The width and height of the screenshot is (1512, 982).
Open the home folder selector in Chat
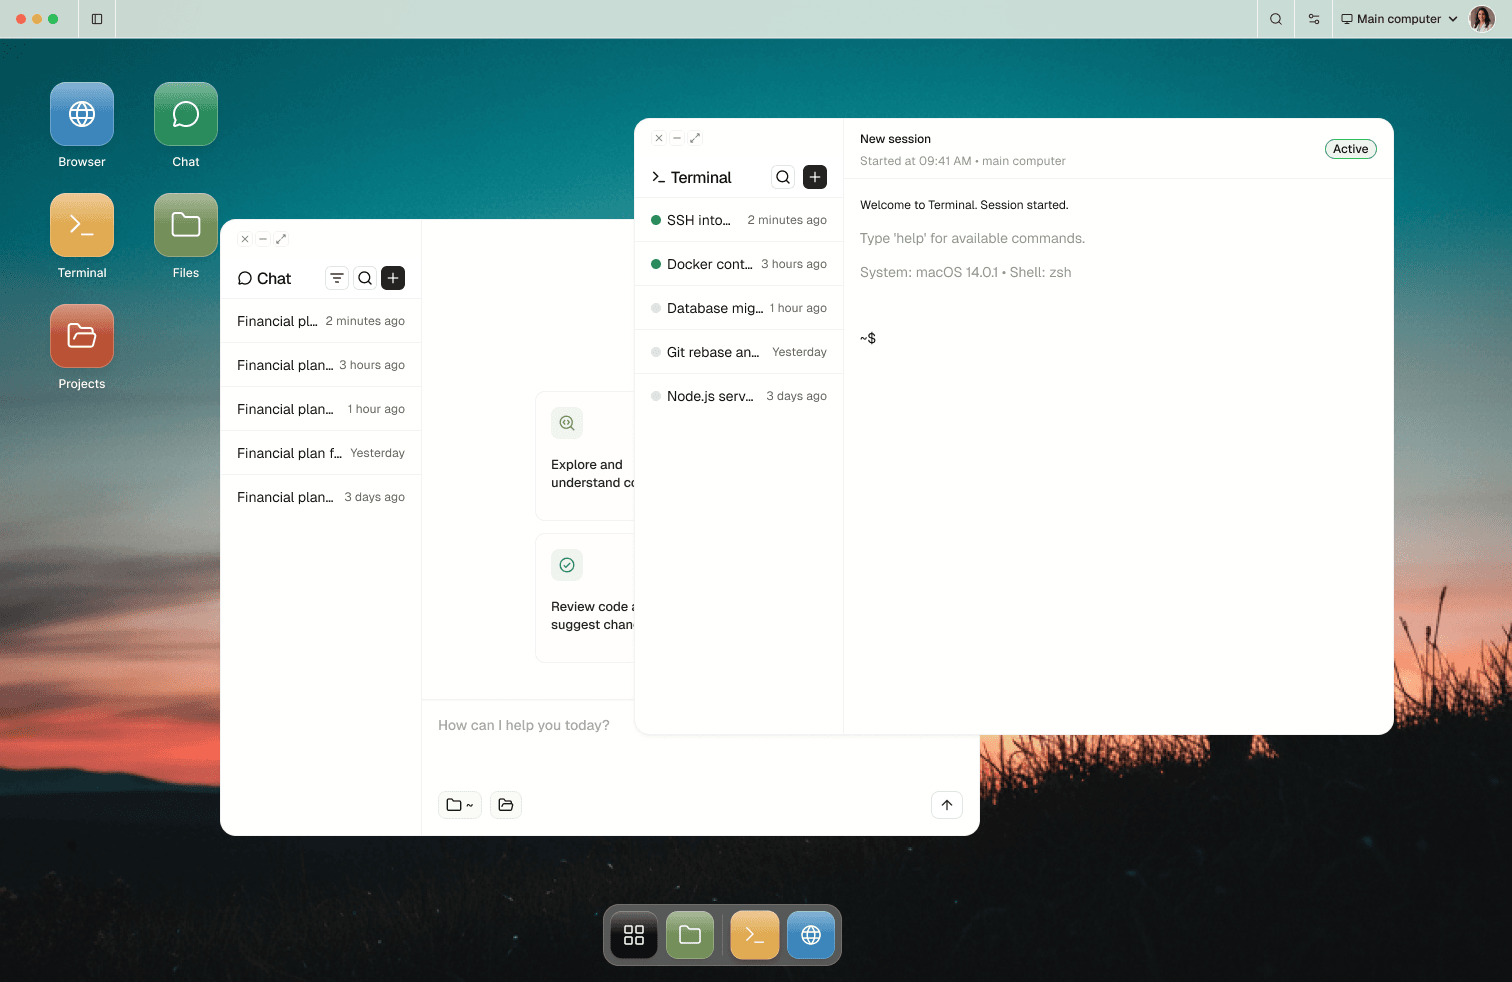[460, 805]
